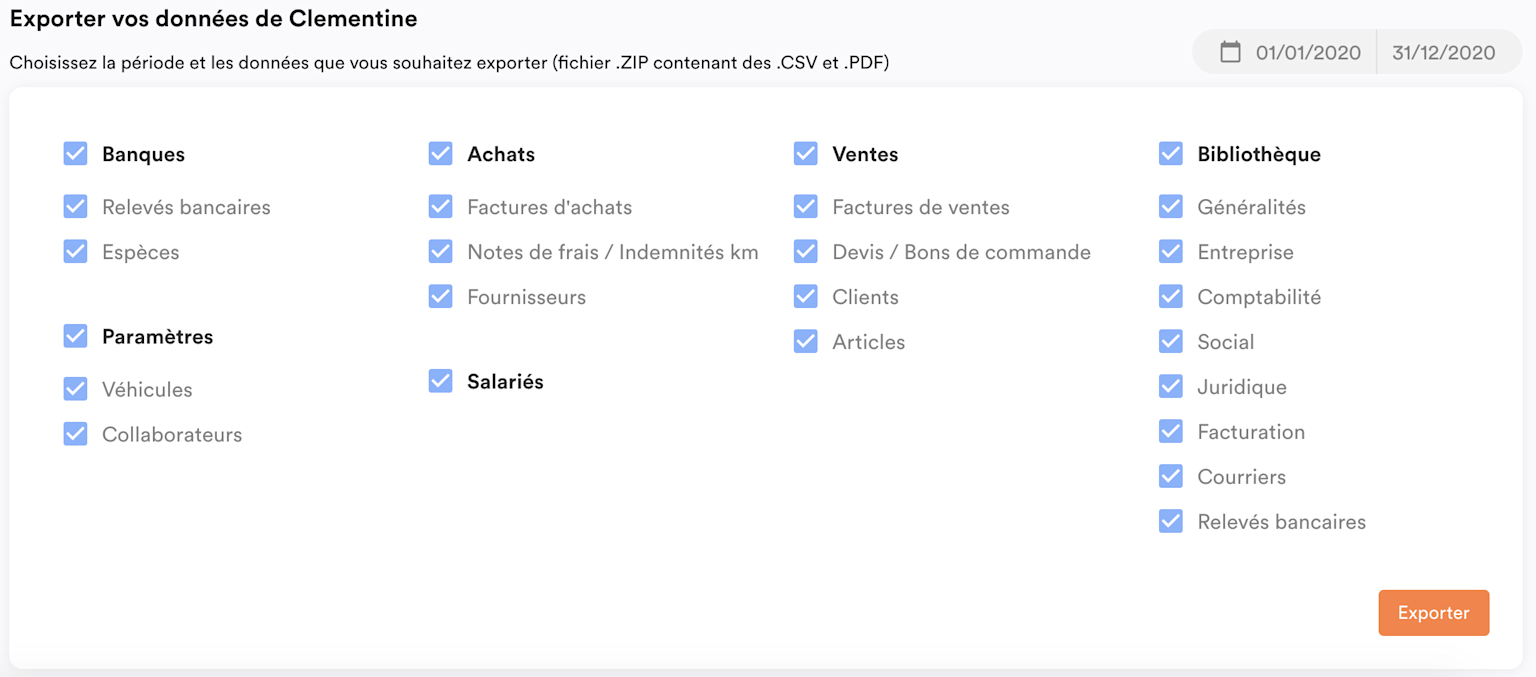Click the Comptabilité label
Screen dimensions: 1536x677
coord(1259,297)
